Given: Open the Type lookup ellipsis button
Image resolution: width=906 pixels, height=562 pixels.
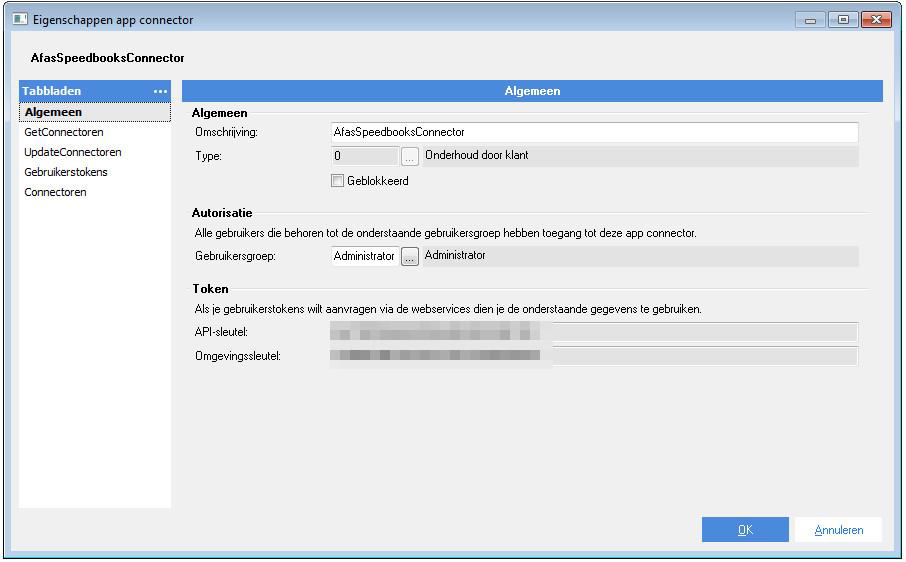Looking at the screenshot, I should [410, 157].
